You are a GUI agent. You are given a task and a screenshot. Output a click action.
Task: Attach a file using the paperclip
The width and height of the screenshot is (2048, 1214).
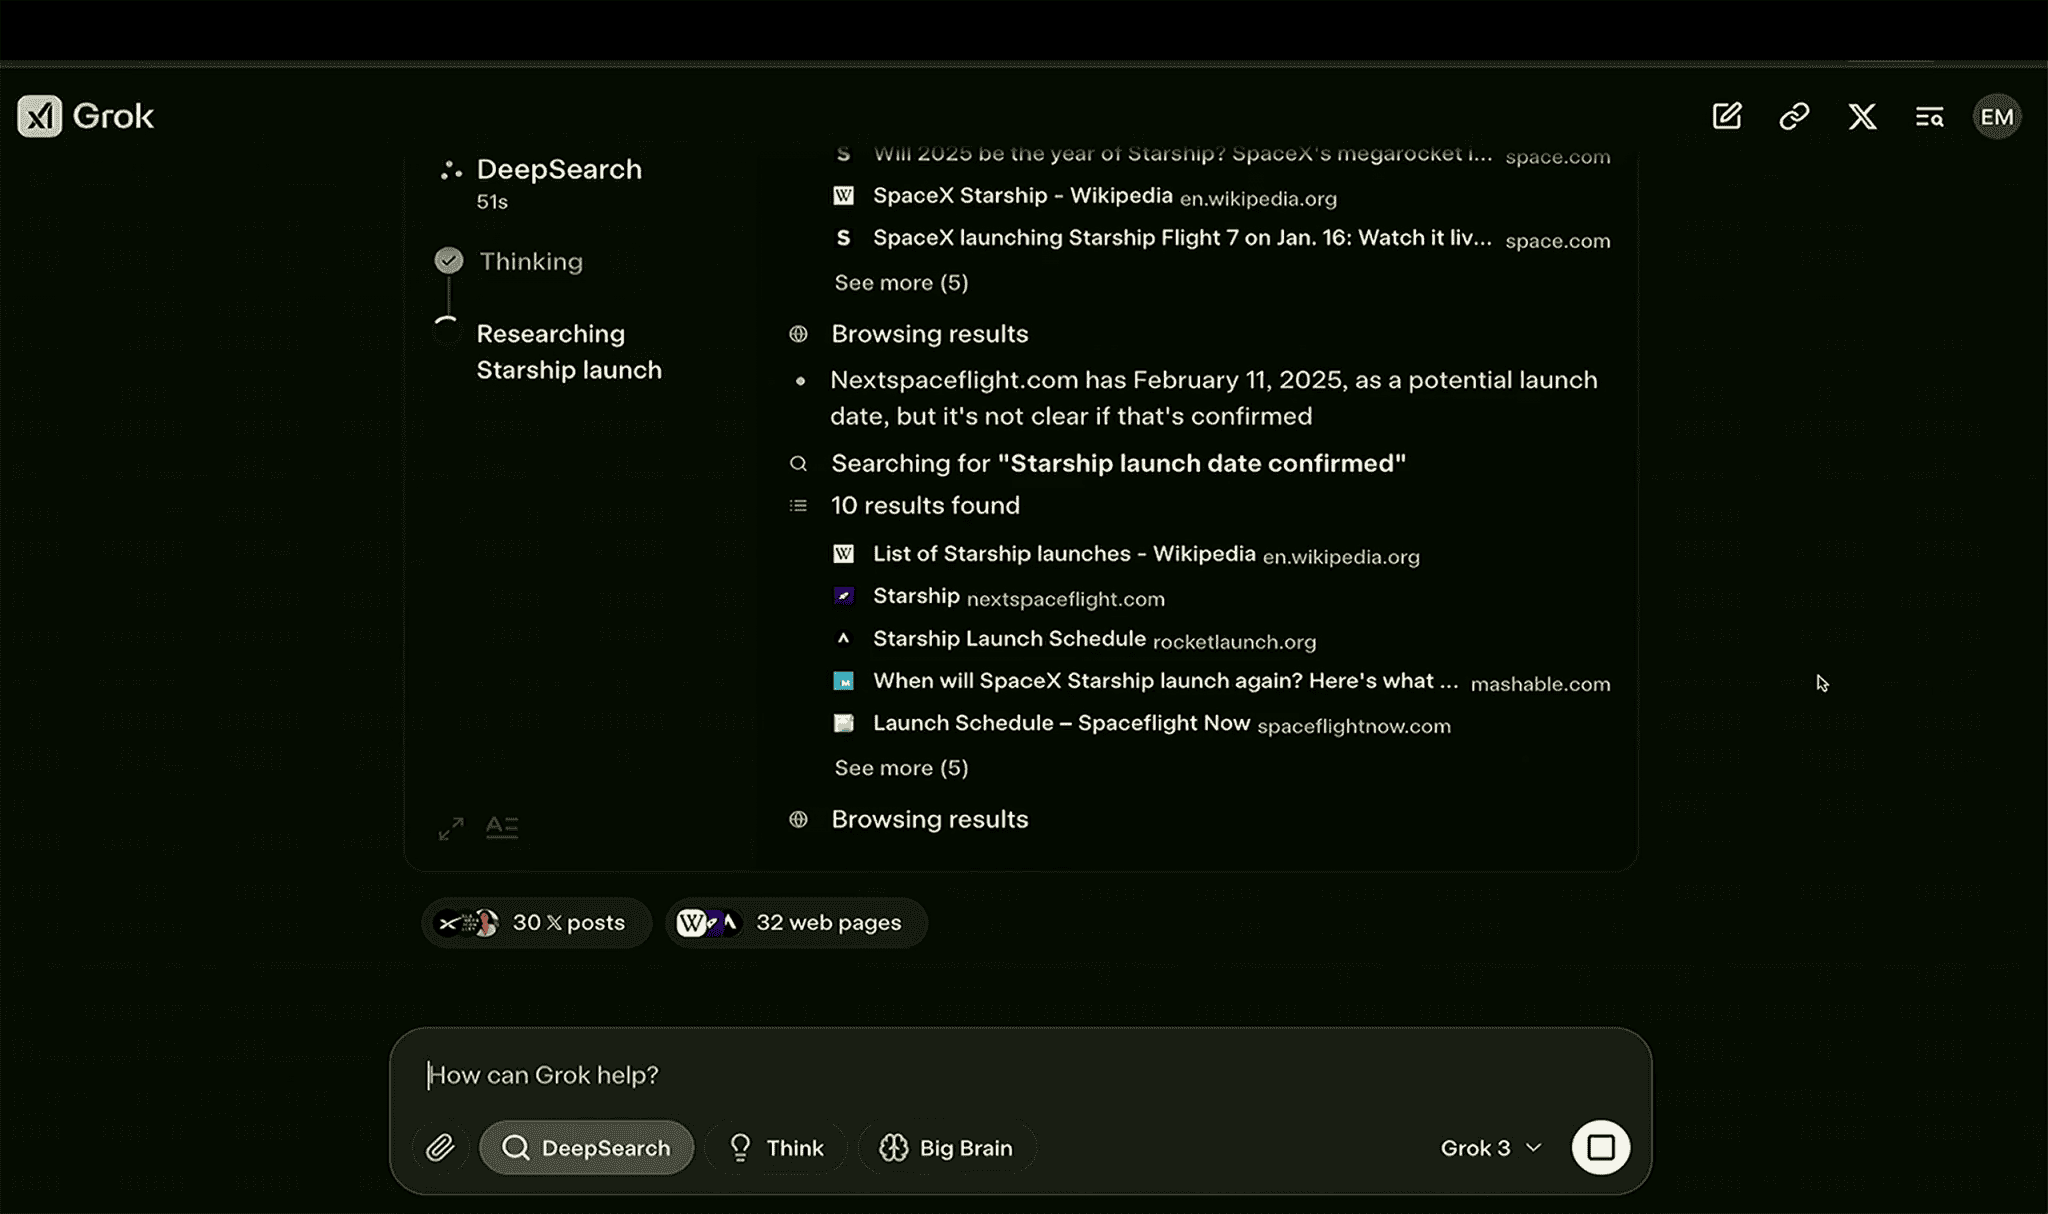click(x=440, y=1147)
